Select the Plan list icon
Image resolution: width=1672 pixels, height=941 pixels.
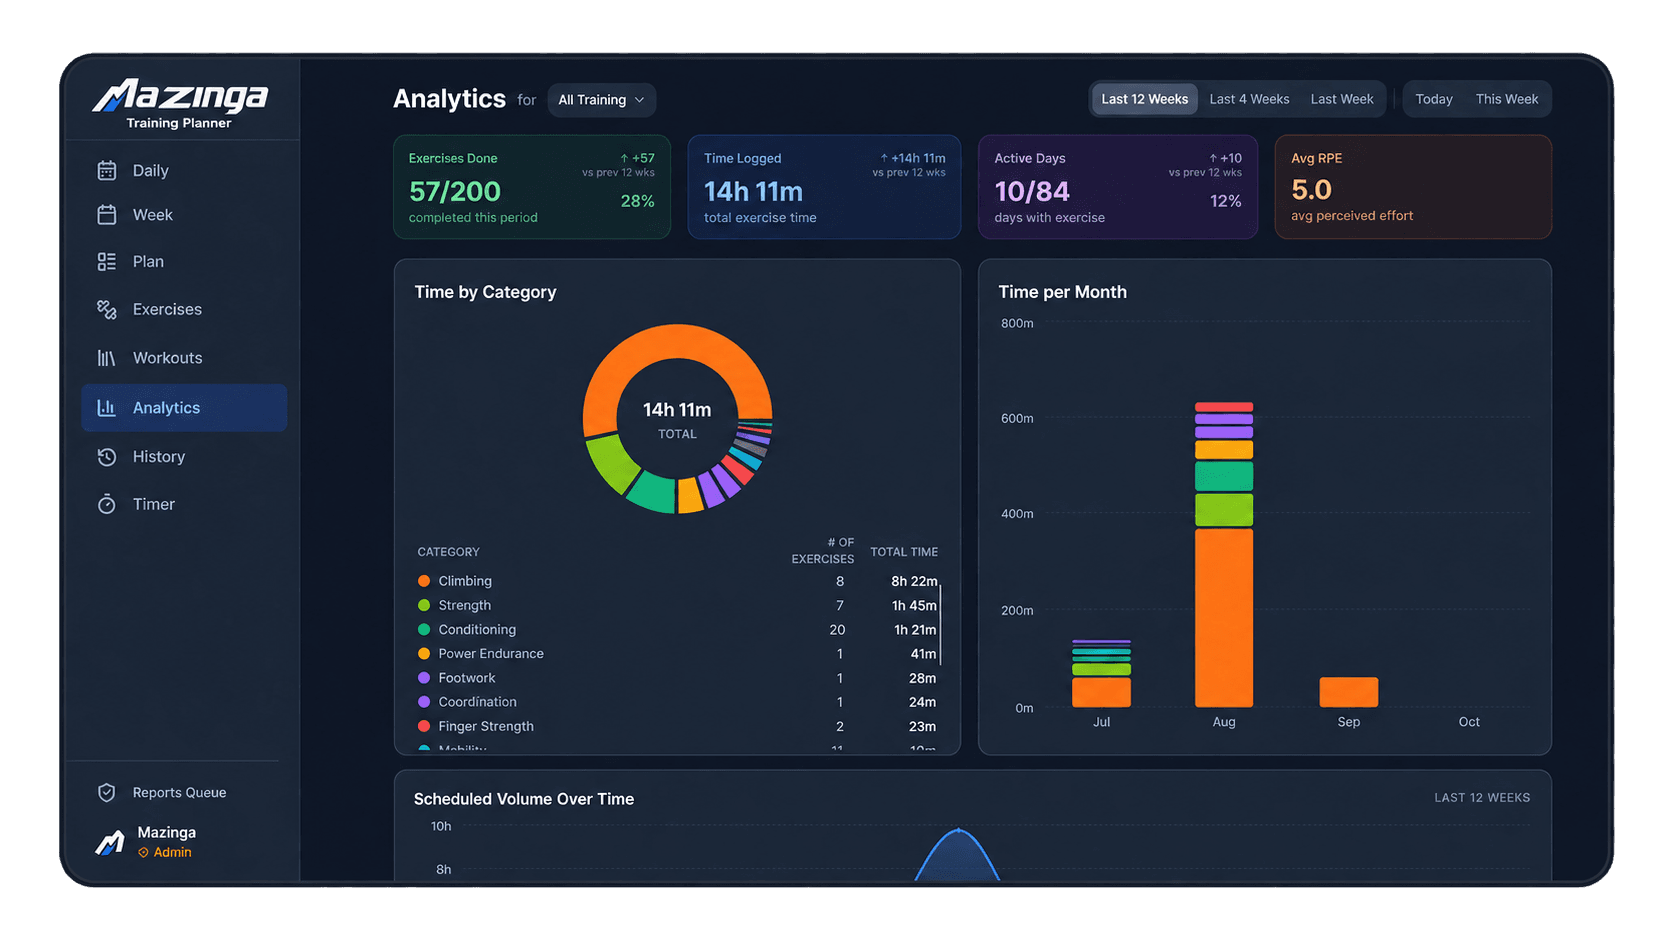[x=107, y=262]
